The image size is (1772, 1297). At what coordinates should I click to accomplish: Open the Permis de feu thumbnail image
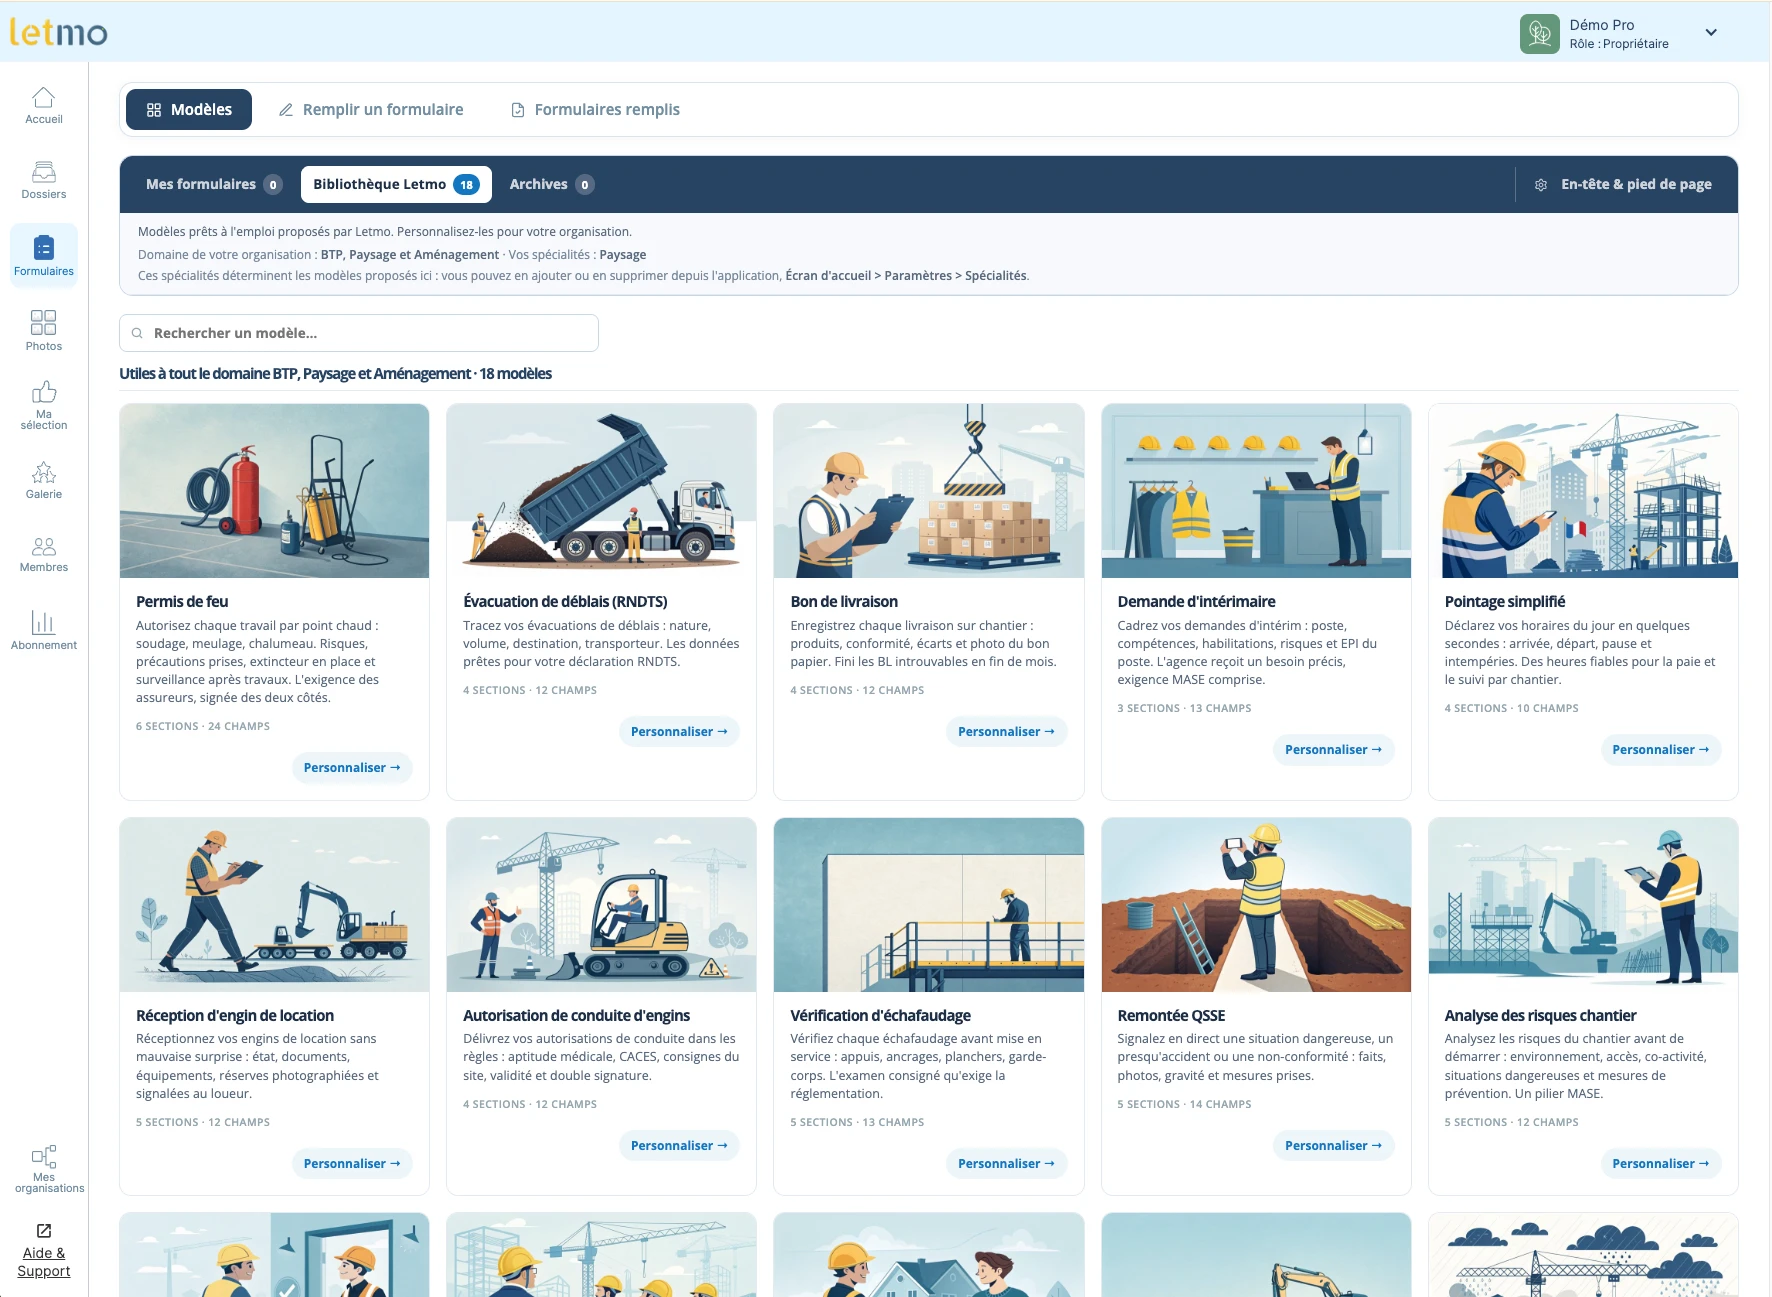tap(274, 491)
